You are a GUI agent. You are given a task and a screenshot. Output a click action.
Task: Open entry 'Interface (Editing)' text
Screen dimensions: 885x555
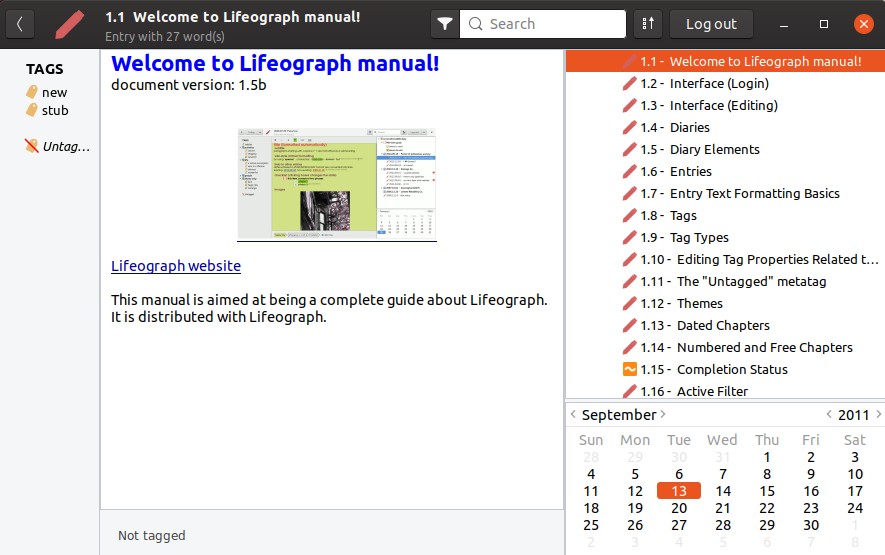724,106
